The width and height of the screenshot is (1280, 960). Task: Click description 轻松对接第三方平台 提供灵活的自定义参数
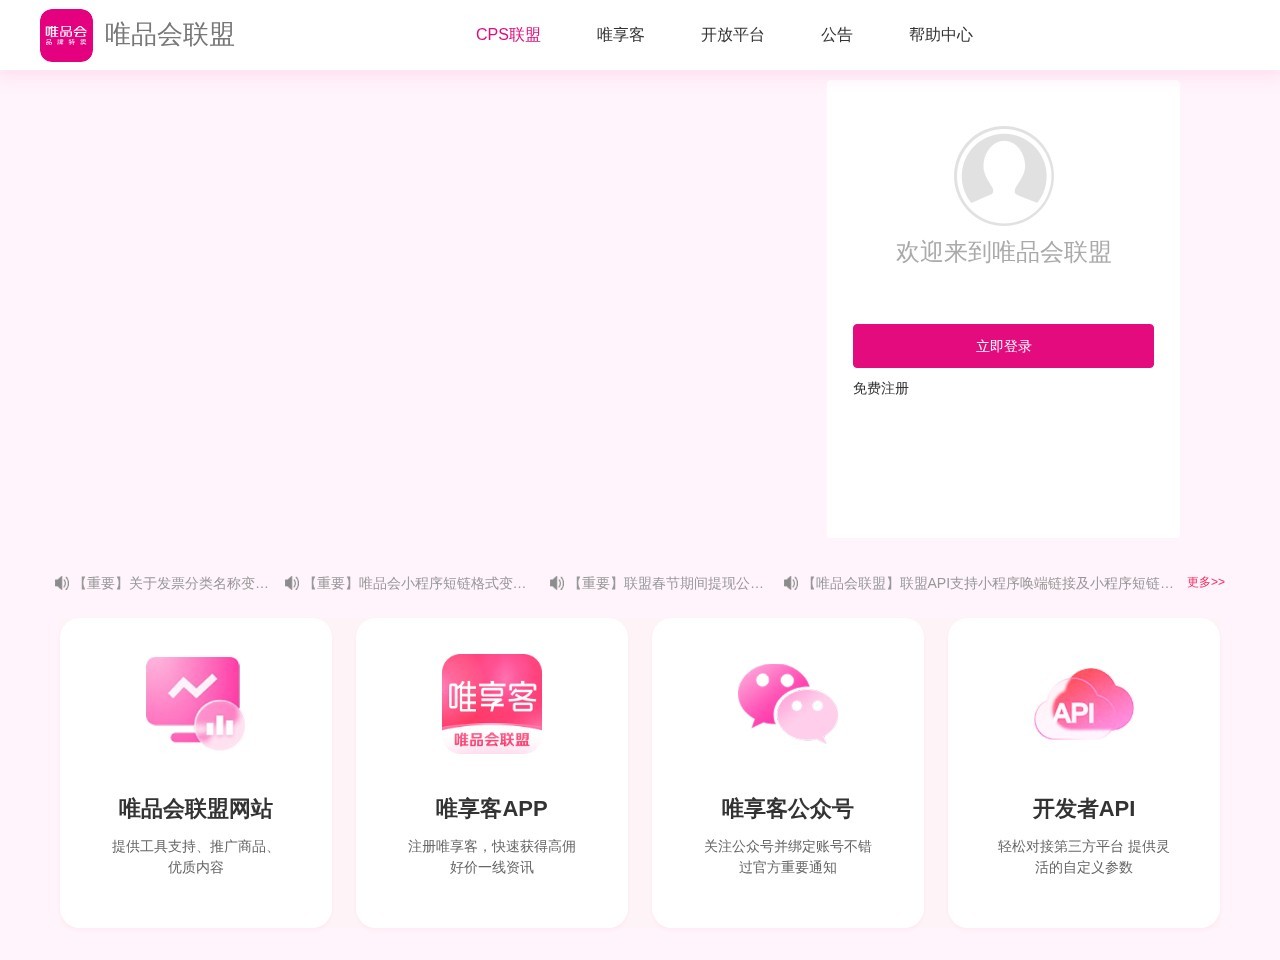click(x=1084, y=857)
